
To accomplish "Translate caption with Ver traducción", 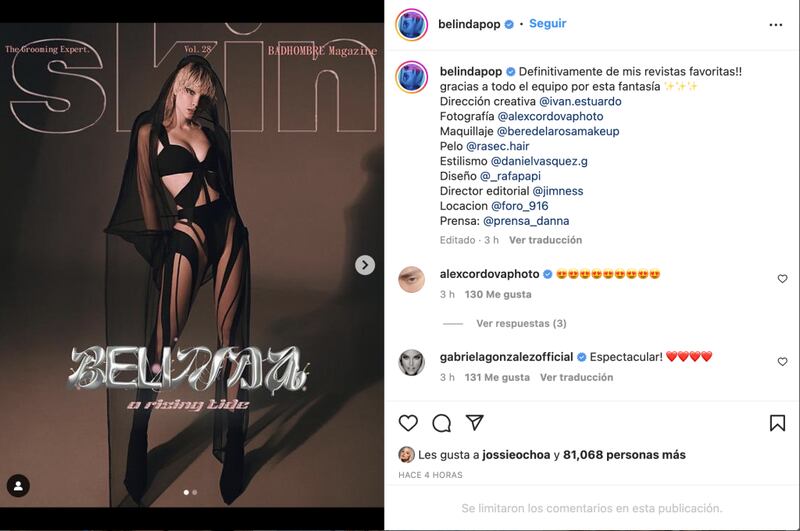I will (x=545, y=240).
